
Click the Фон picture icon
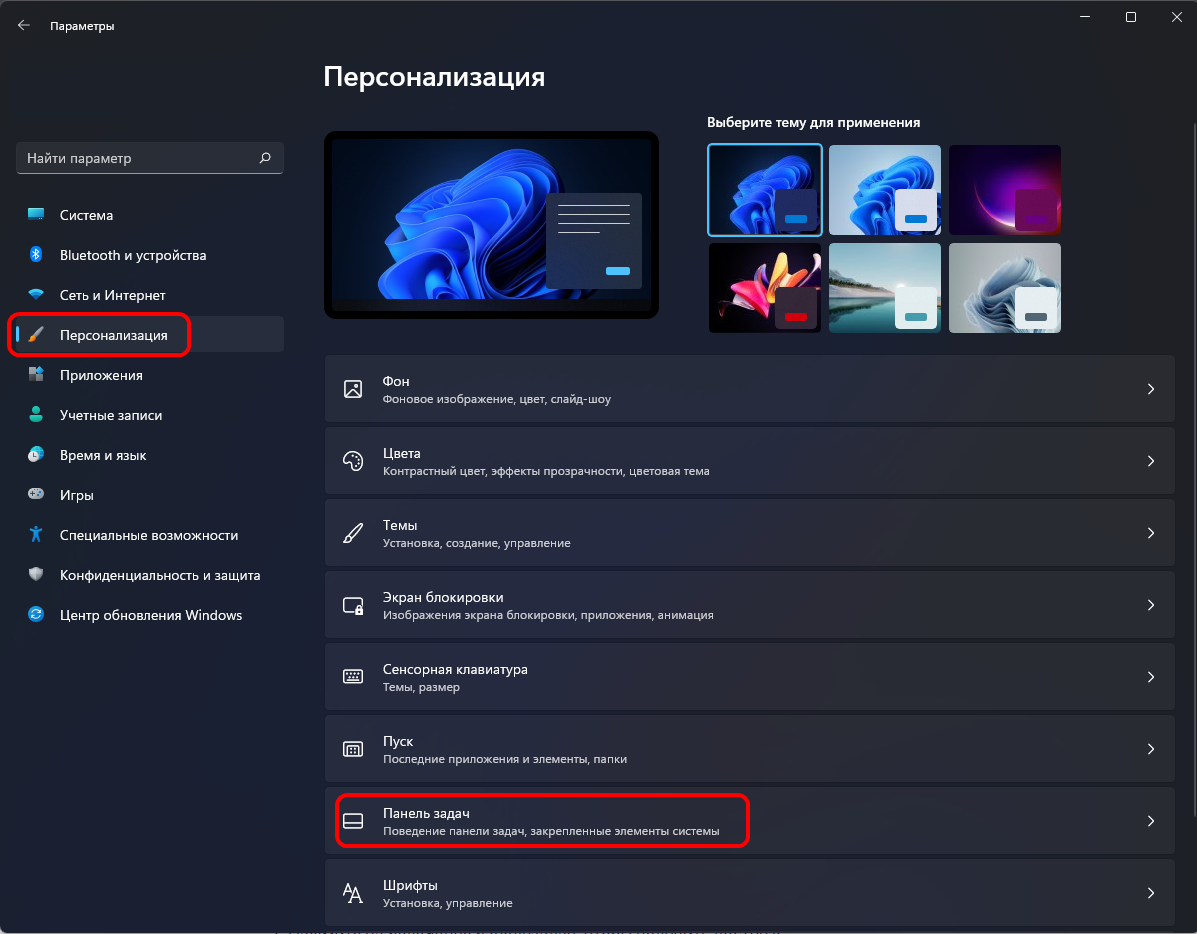[353, 389]
